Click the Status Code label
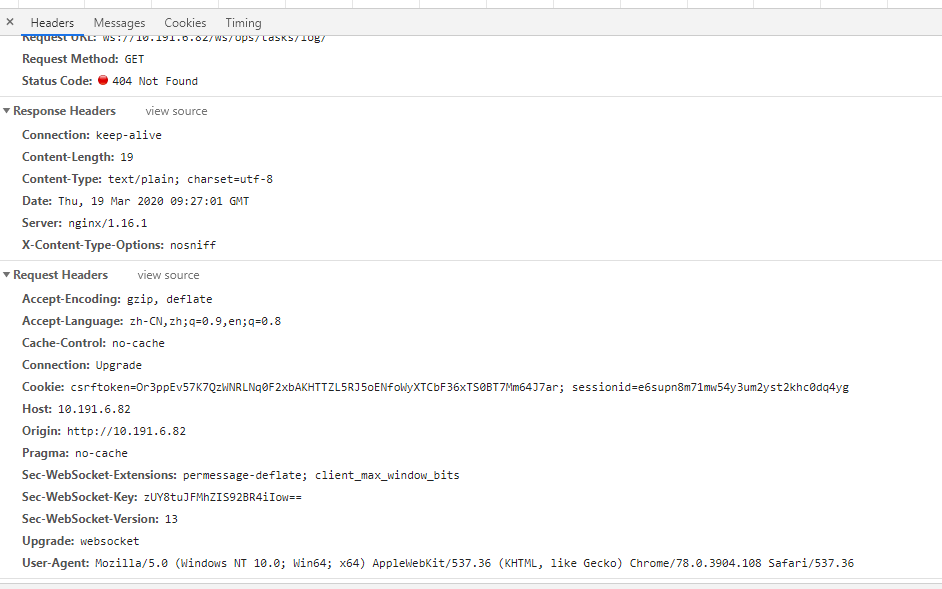This screenshot has height=589, width=942. click(57, 81)
